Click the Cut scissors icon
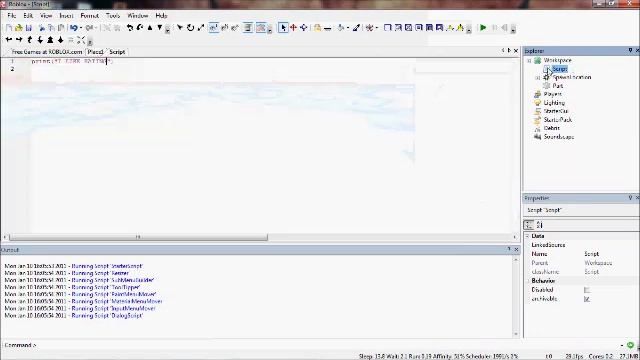The image size is (640, 360). 42,28
